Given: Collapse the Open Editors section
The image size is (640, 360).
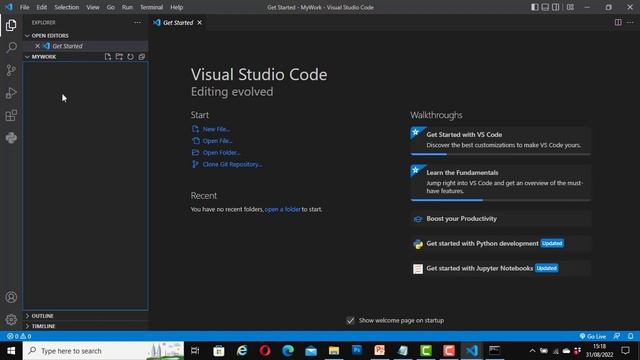Looking at the screenshot, I should pyautogui.click(x=28, y=36).
